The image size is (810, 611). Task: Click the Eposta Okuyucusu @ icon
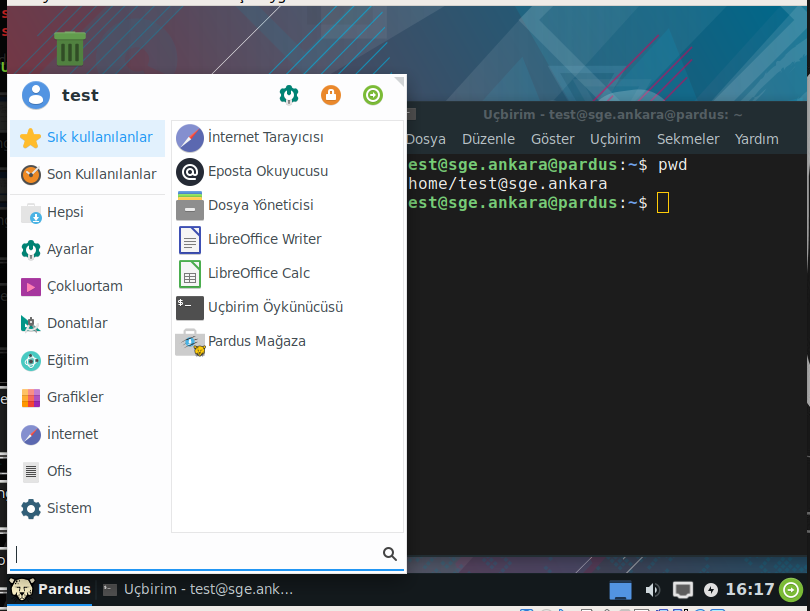(x=190, y=171)
